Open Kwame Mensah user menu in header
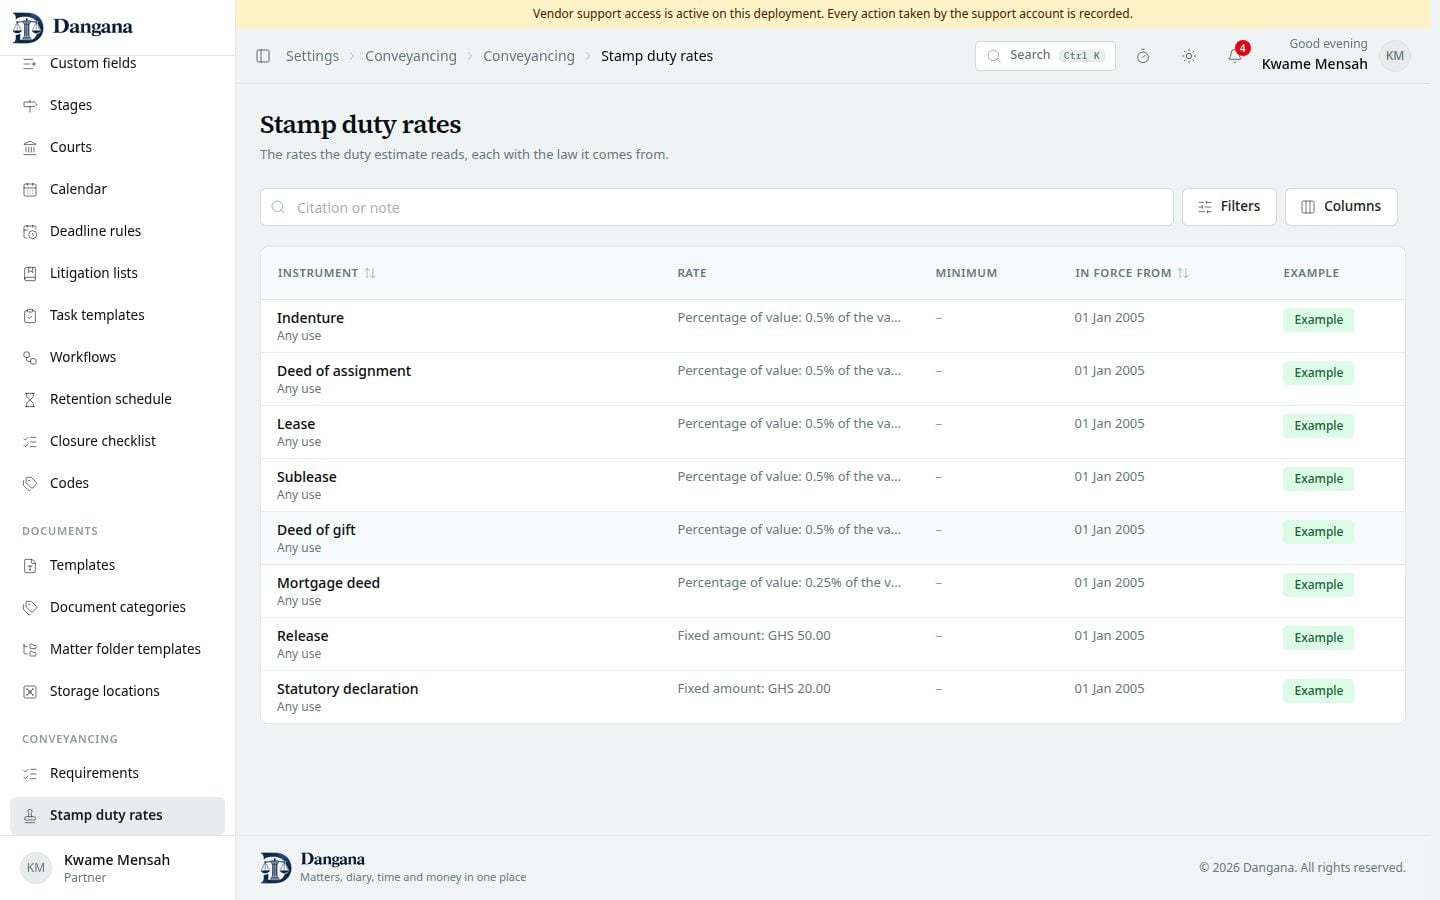 pyautogui.click(x=1336, y=56)
